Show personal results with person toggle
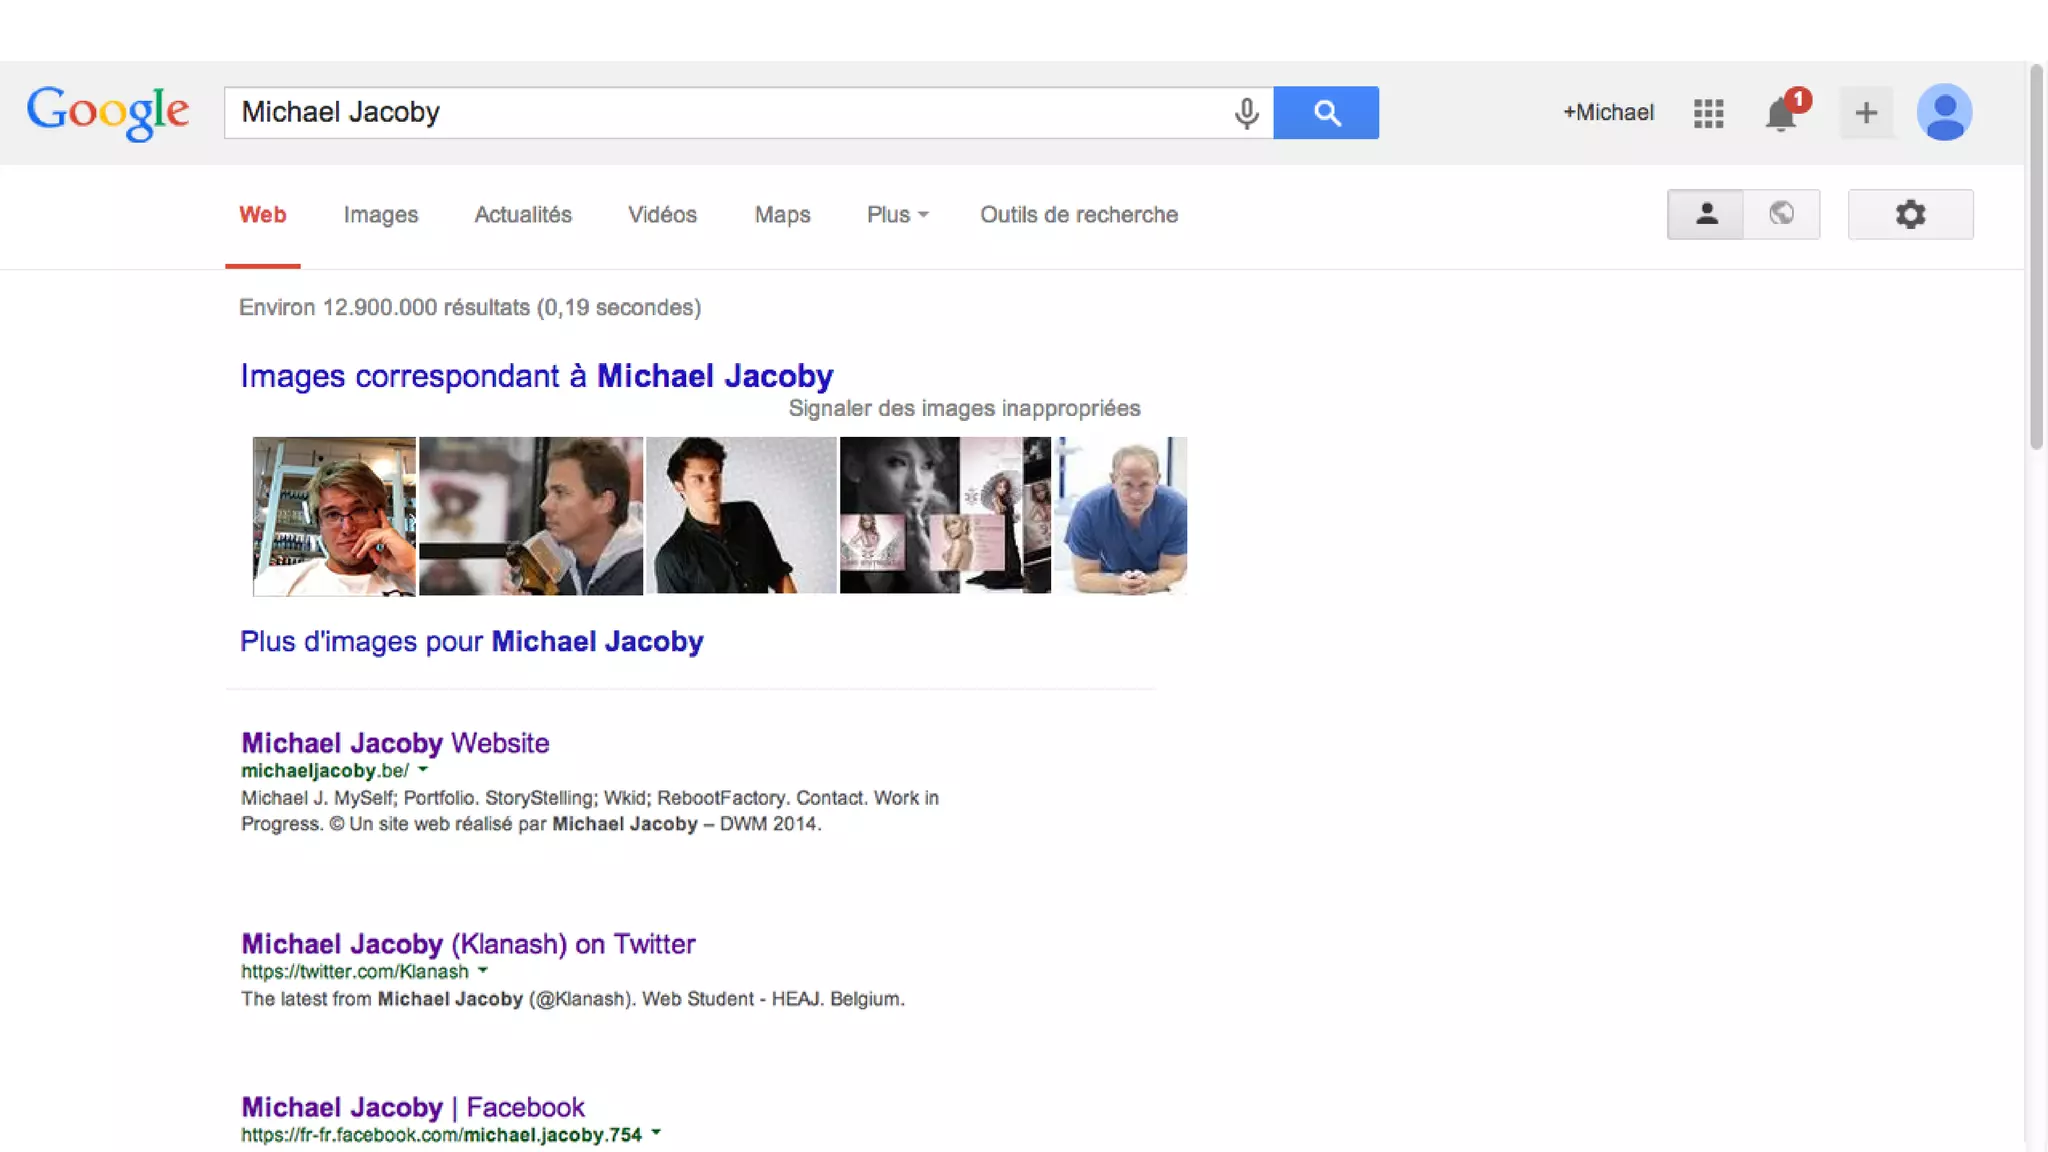Viewport: 2048px width, 1152px height. tap(1706, 214)
